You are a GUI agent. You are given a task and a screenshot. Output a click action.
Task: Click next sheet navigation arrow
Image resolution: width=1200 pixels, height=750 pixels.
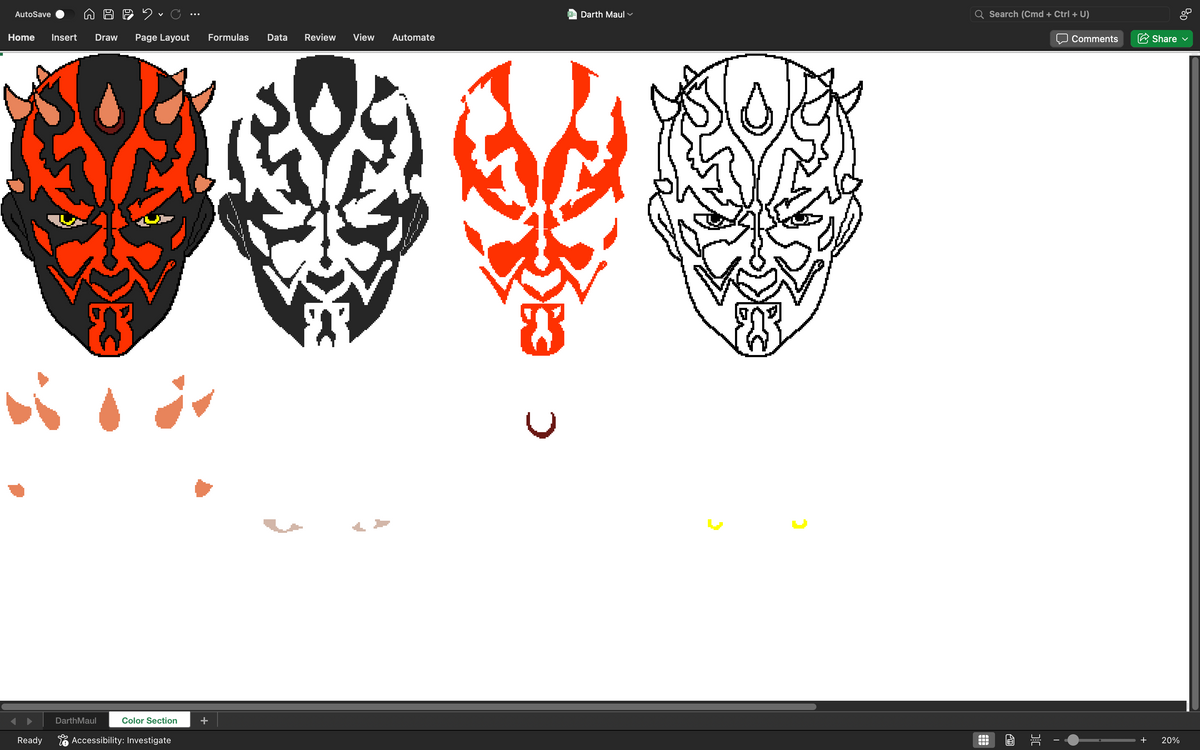click(x=29, y=720)
